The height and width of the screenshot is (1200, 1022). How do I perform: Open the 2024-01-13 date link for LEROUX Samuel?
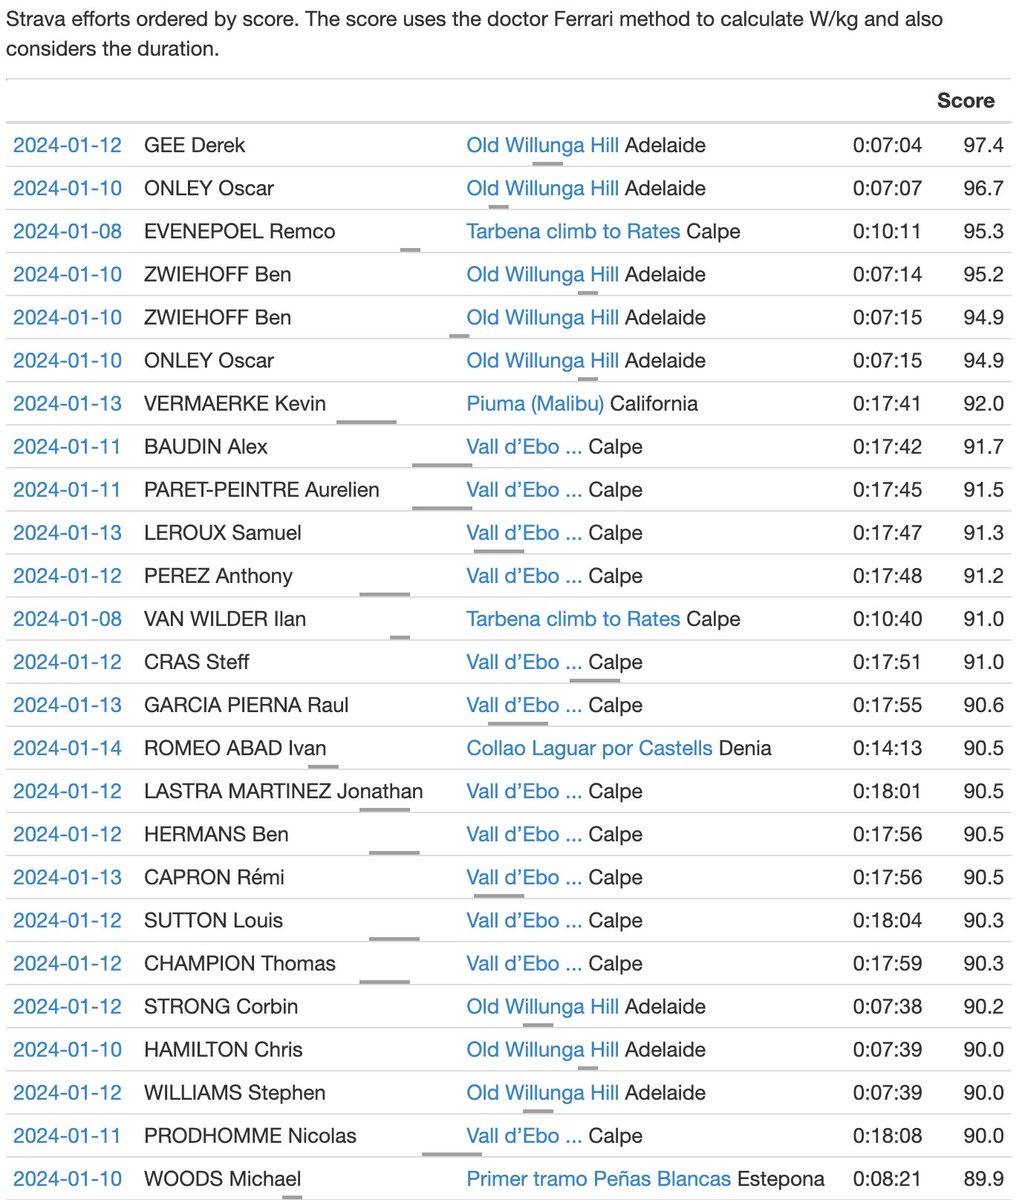pos(67,532)
